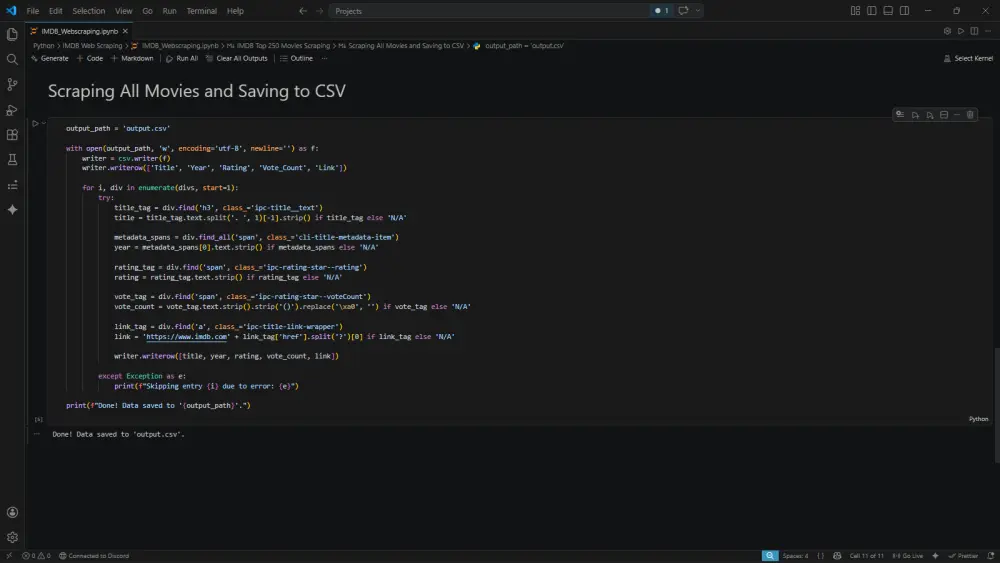Select the IMDB_Webscraping.ipynb tab
1000x563 pixels.
click(79, 31)
